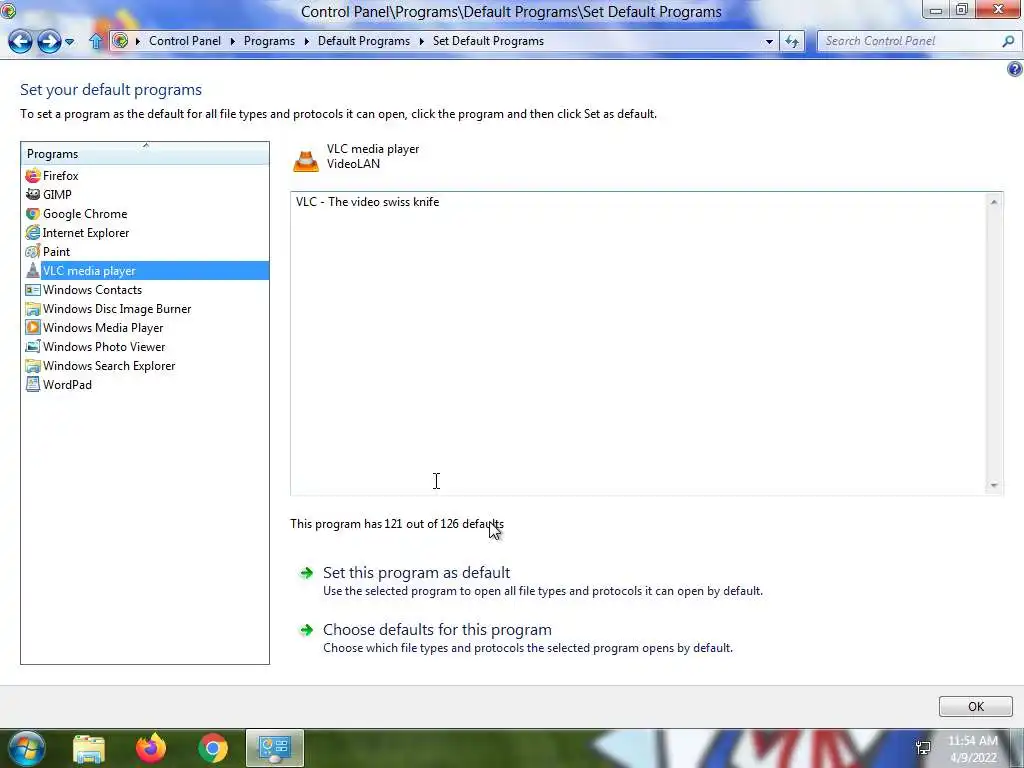The height and width of the screenshot is (768, 1024).
Task: Click the search magnifier icon
Action: pyautogui.click(x=1008, y=41)
